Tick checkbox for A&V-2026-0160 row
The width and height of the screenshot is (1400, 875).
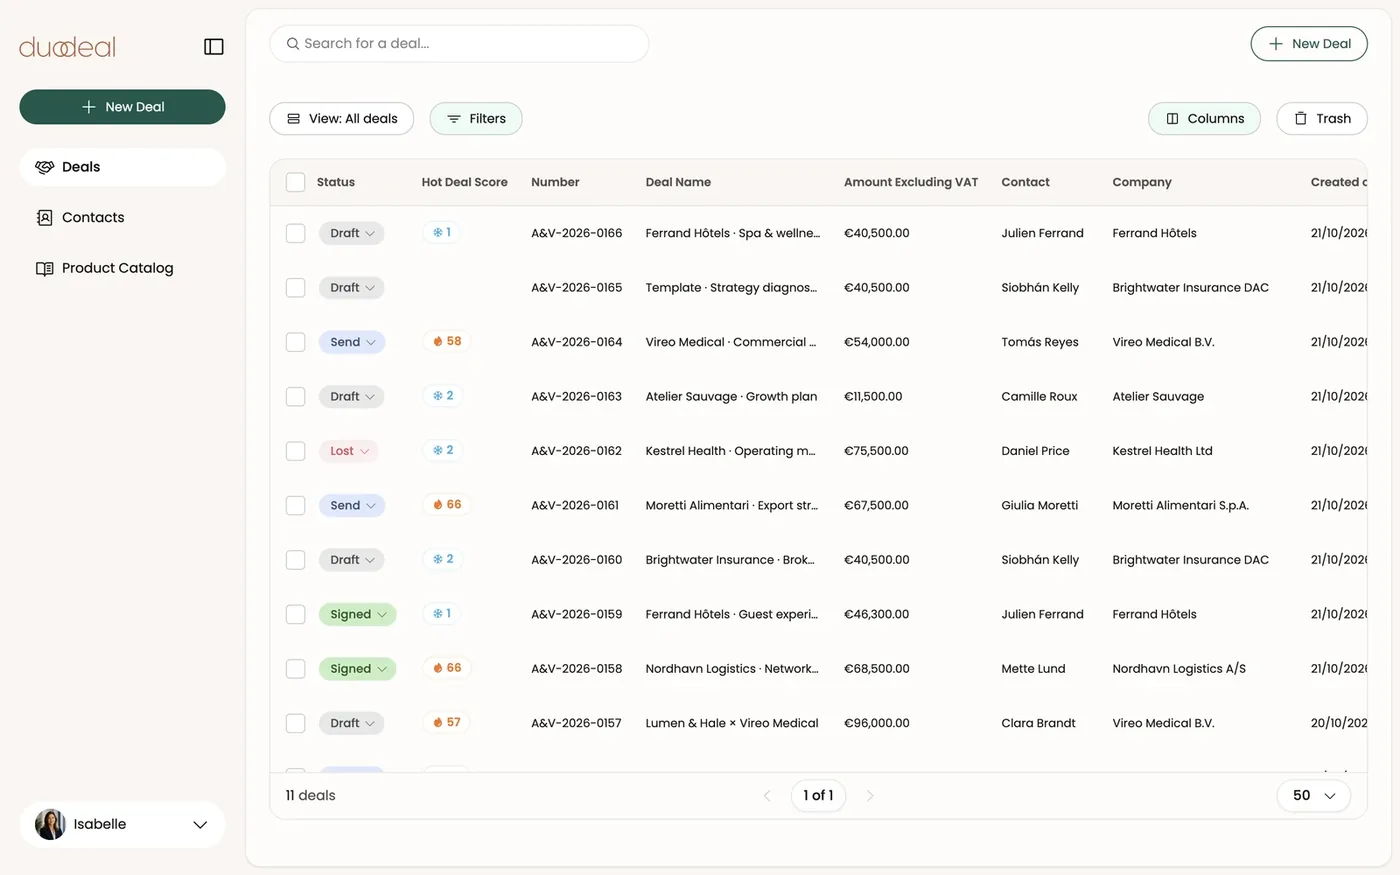click(x=295, y=560)
